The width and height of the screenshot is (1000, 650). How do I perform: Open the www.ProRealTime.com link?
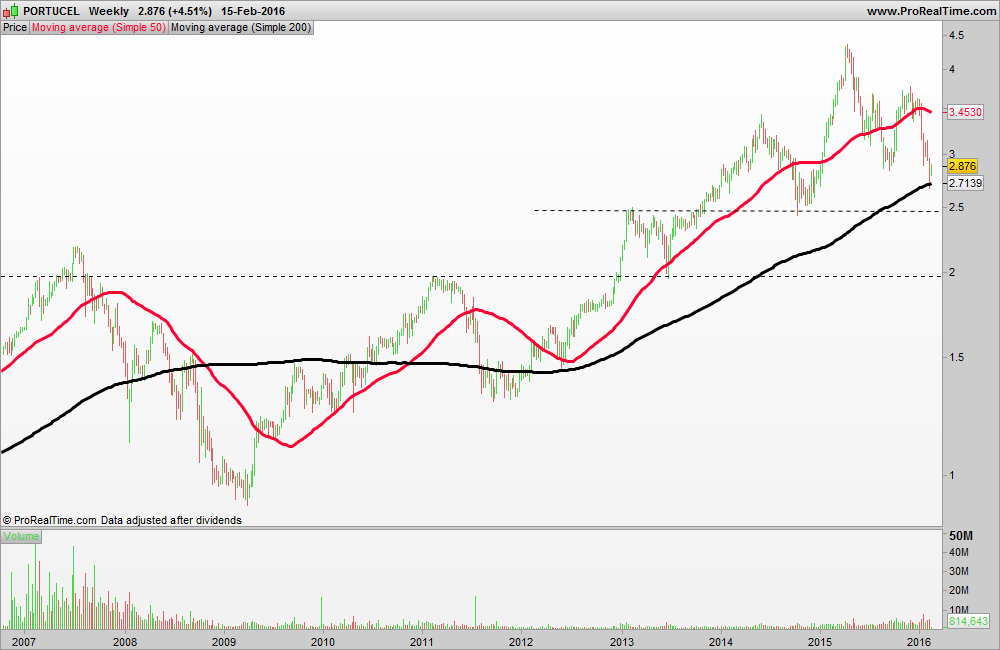pyautogui.click(x=931, y=11)
